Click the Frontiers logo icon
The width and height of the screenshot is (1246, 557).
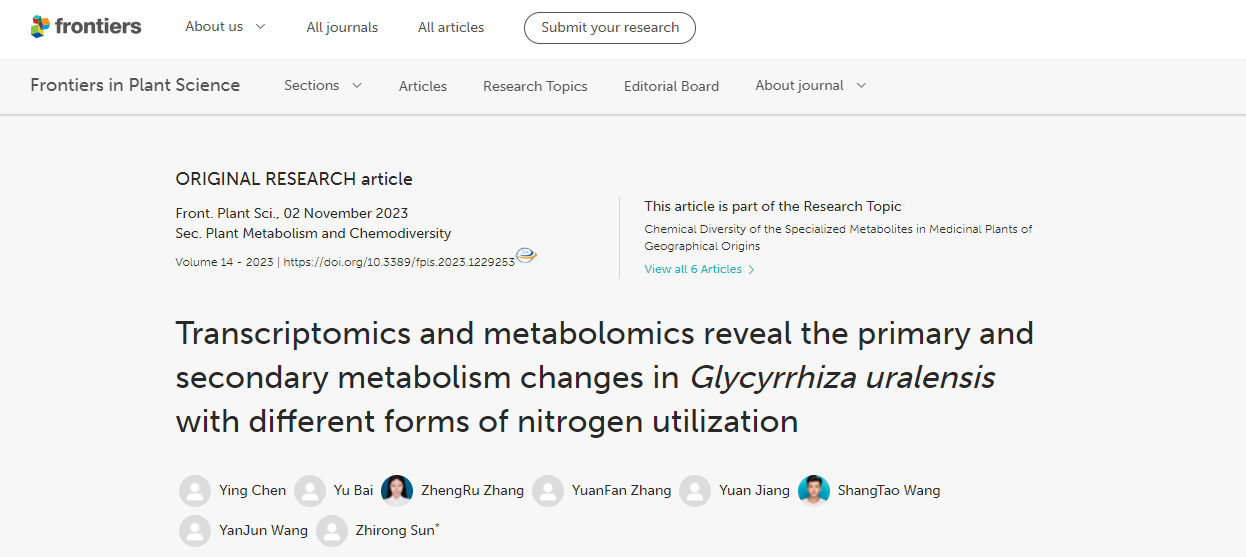click(40, 27)
